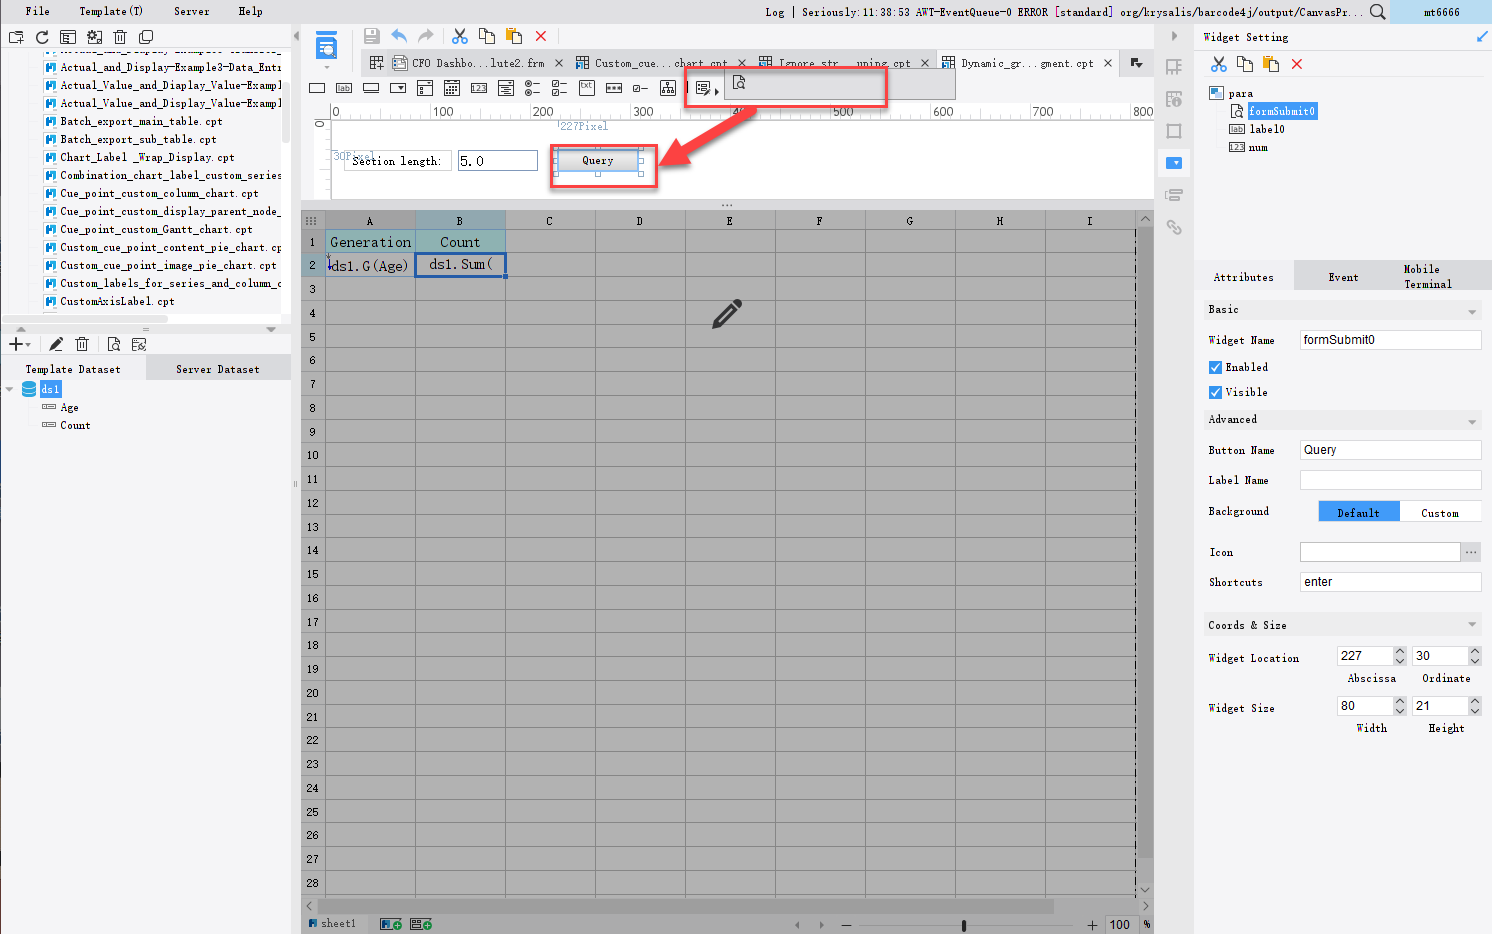This screenshot has width=1492, height=934.
Task: Click the delete dataset trash icon
Action: (x=82, y=344)
